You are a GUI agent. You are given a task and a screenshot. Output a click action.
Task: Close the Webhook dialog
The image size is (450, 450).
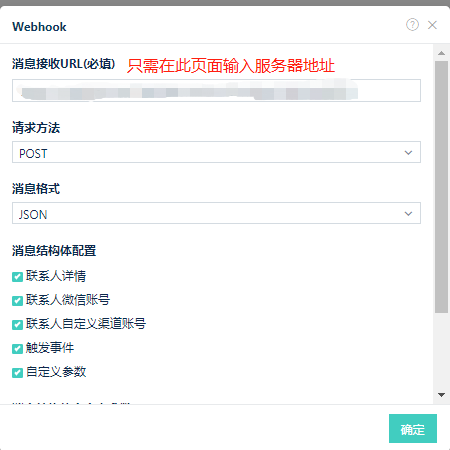(432, 25)
